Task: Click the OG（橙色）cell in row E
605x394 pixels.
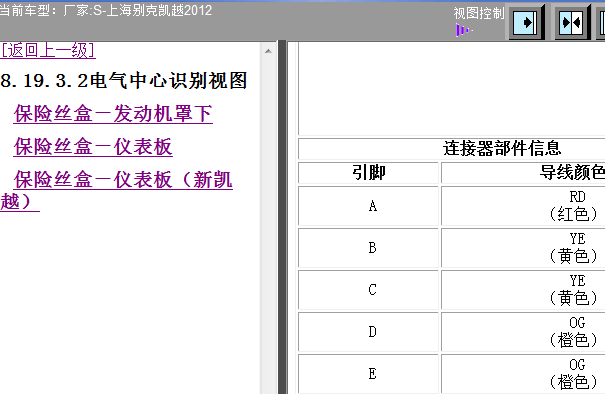Action: (x=523, y=374)
